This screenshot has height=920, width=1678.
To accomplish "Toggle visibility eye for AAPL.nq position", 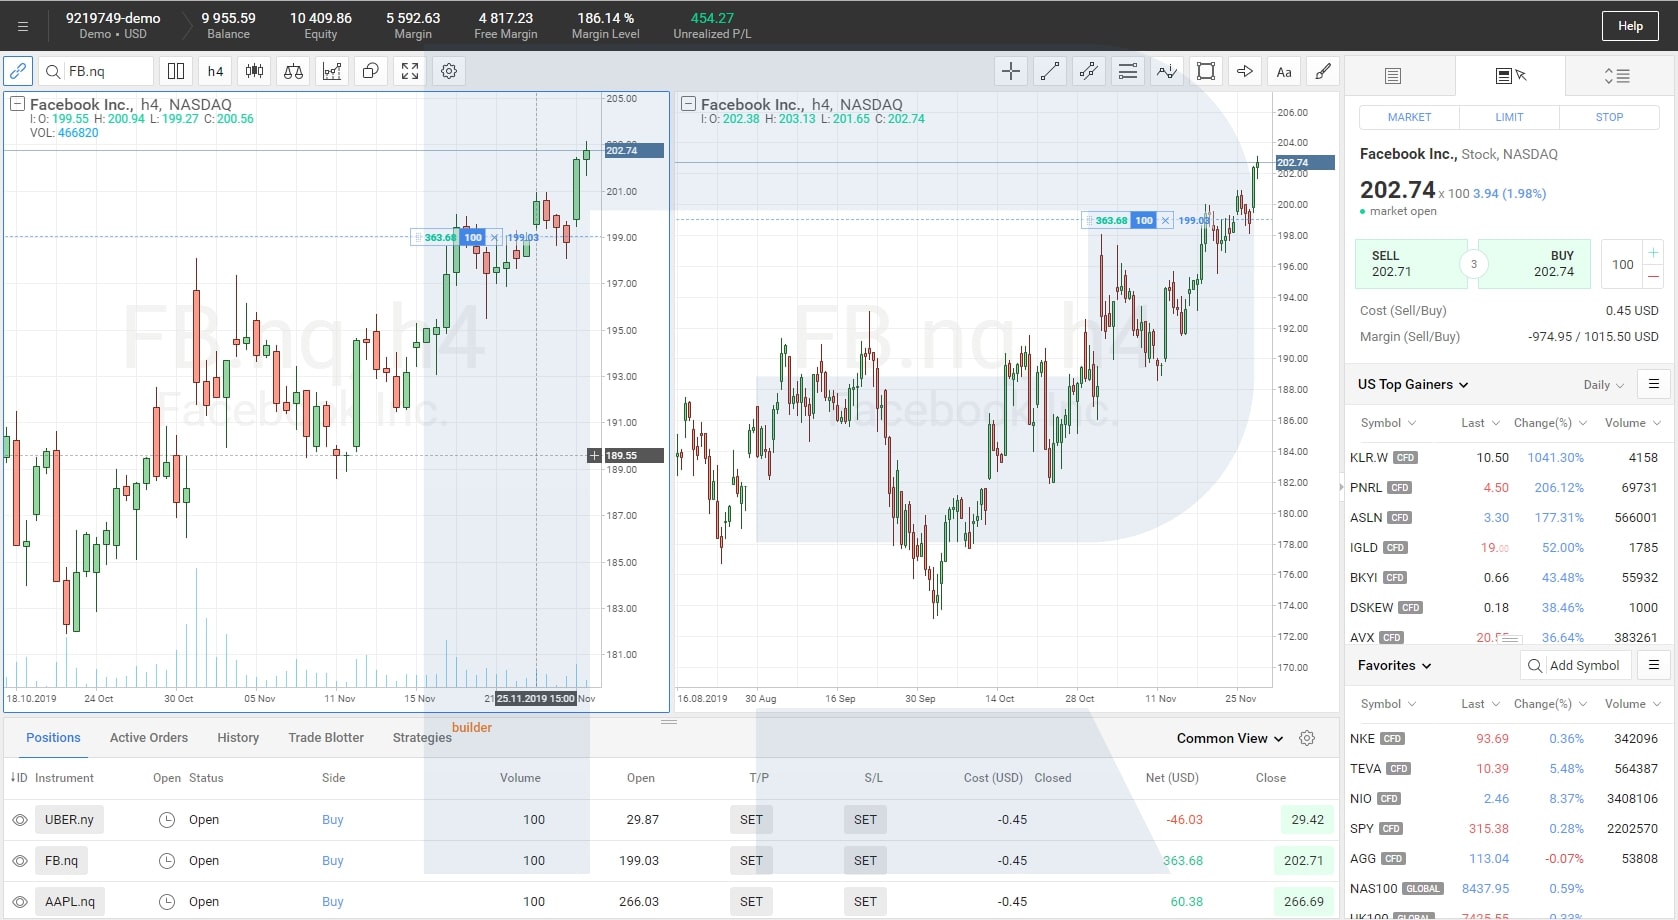I will (x=20, y=902).
